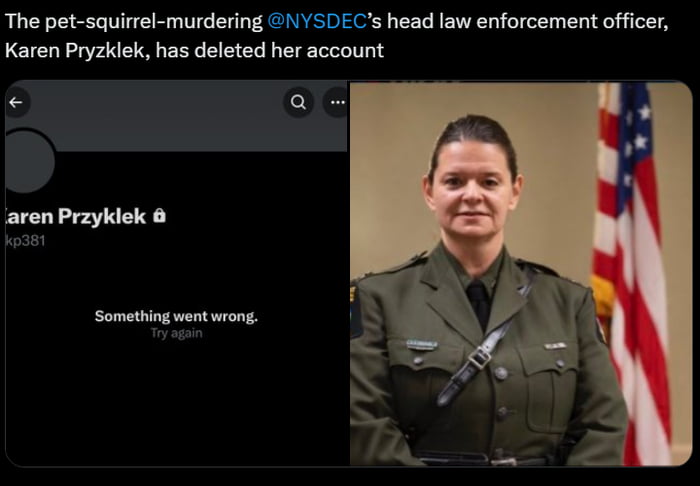Open the left profile screenshot image
The height and width of the screenshot is (486, 700).
[176, 274]
